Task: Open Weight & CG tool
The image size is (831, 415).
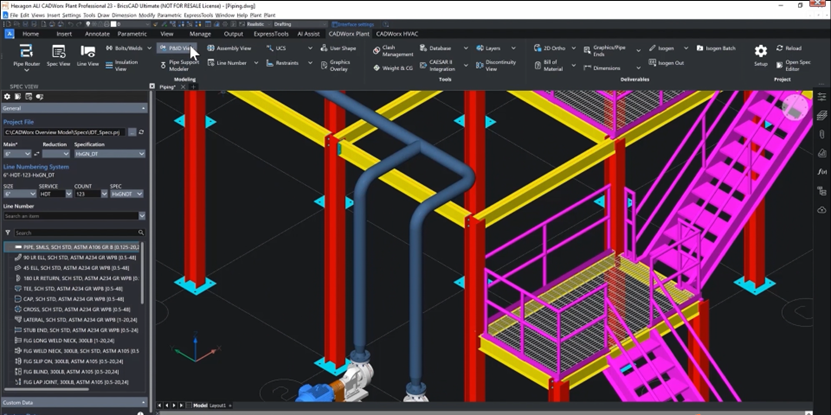Action: click(393, 68)
